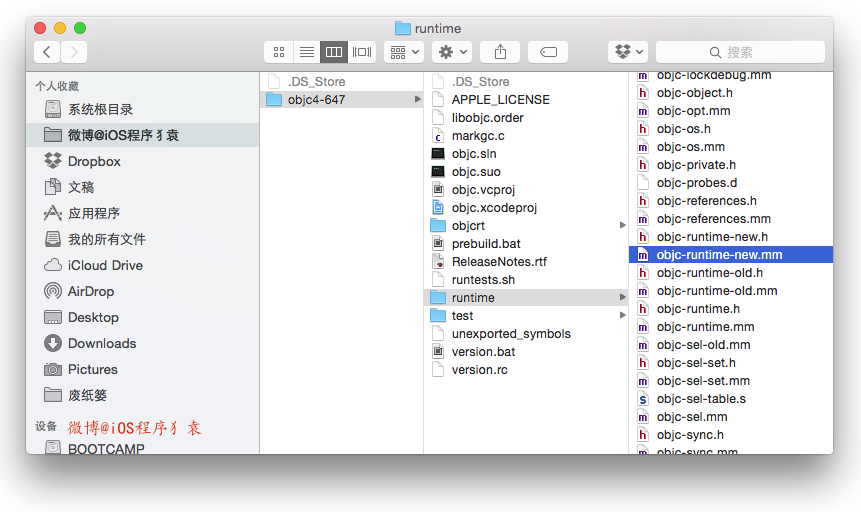Open Downloads folder in sidebar

pyautogui.click(x=101, y=343)
